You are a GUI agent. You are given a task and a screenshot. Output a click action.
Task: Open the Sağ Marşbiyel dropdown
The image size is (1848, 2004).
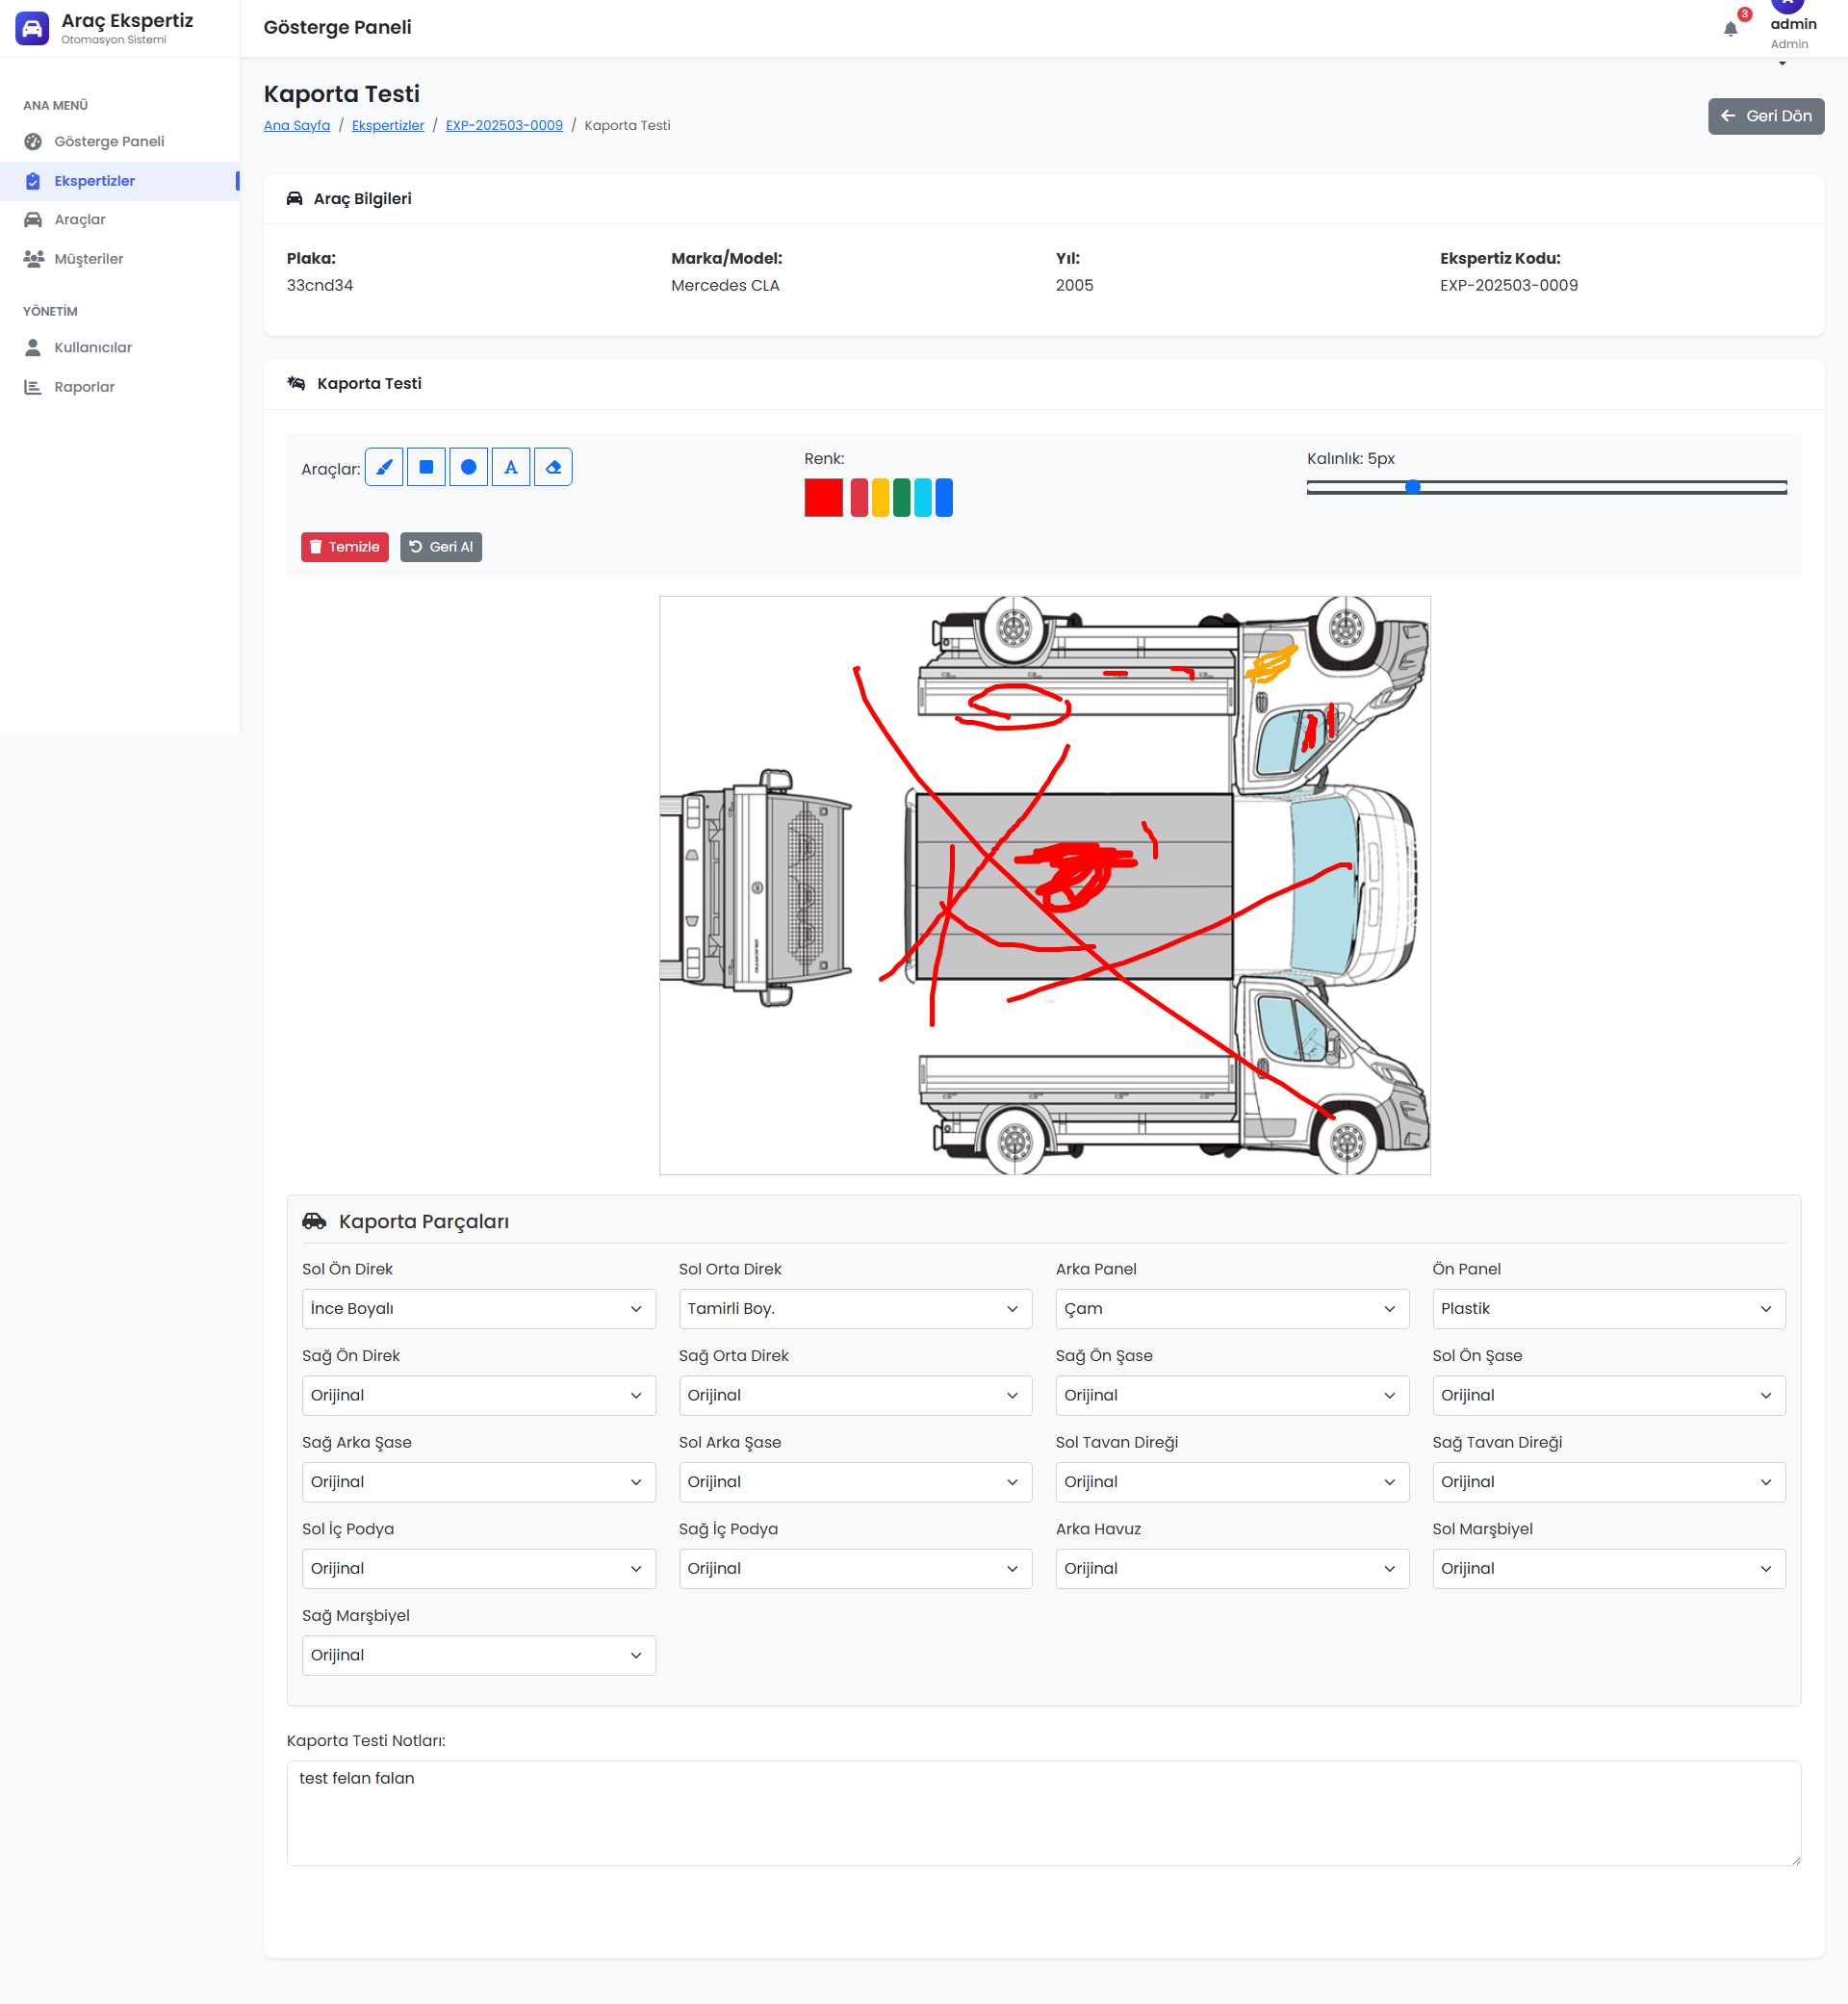click(x=479, y=1656)
